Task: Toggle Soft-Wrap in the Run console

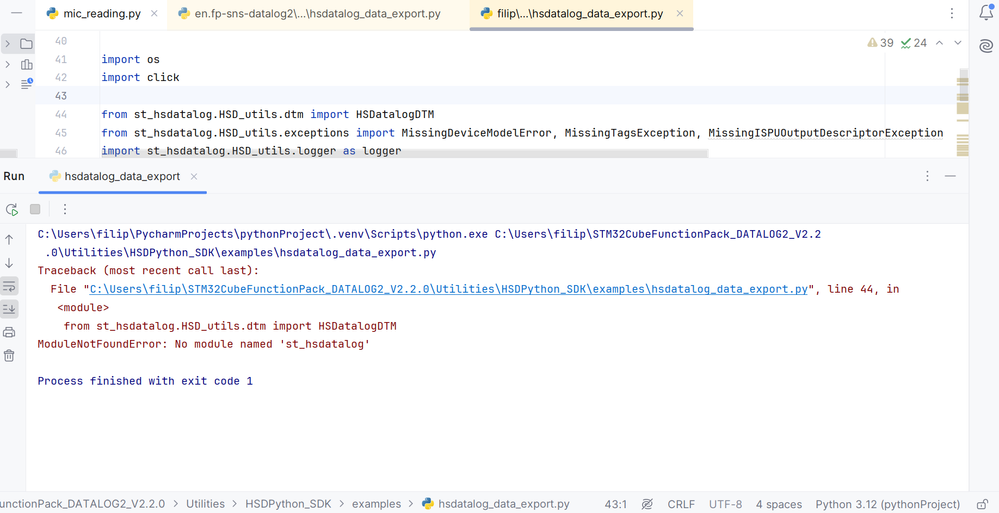Action: [x=10, y=286]
